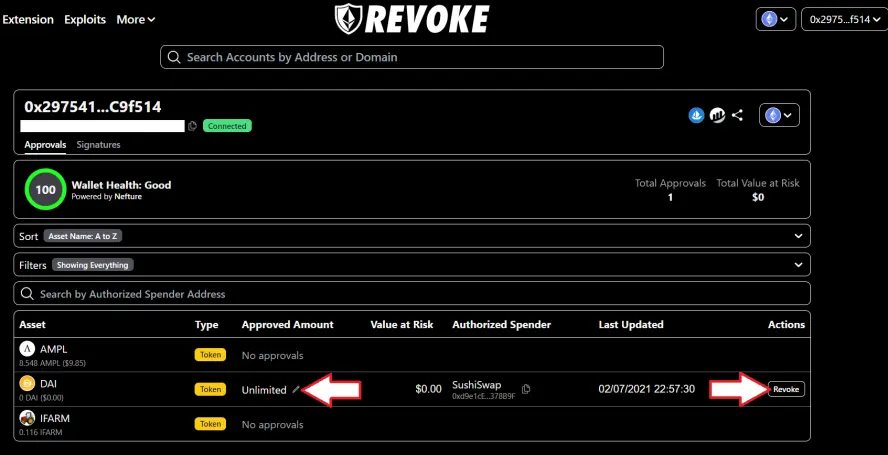Click the AMPL token icon
Viewport: 888px width, 455px height.
pos(27,349)
